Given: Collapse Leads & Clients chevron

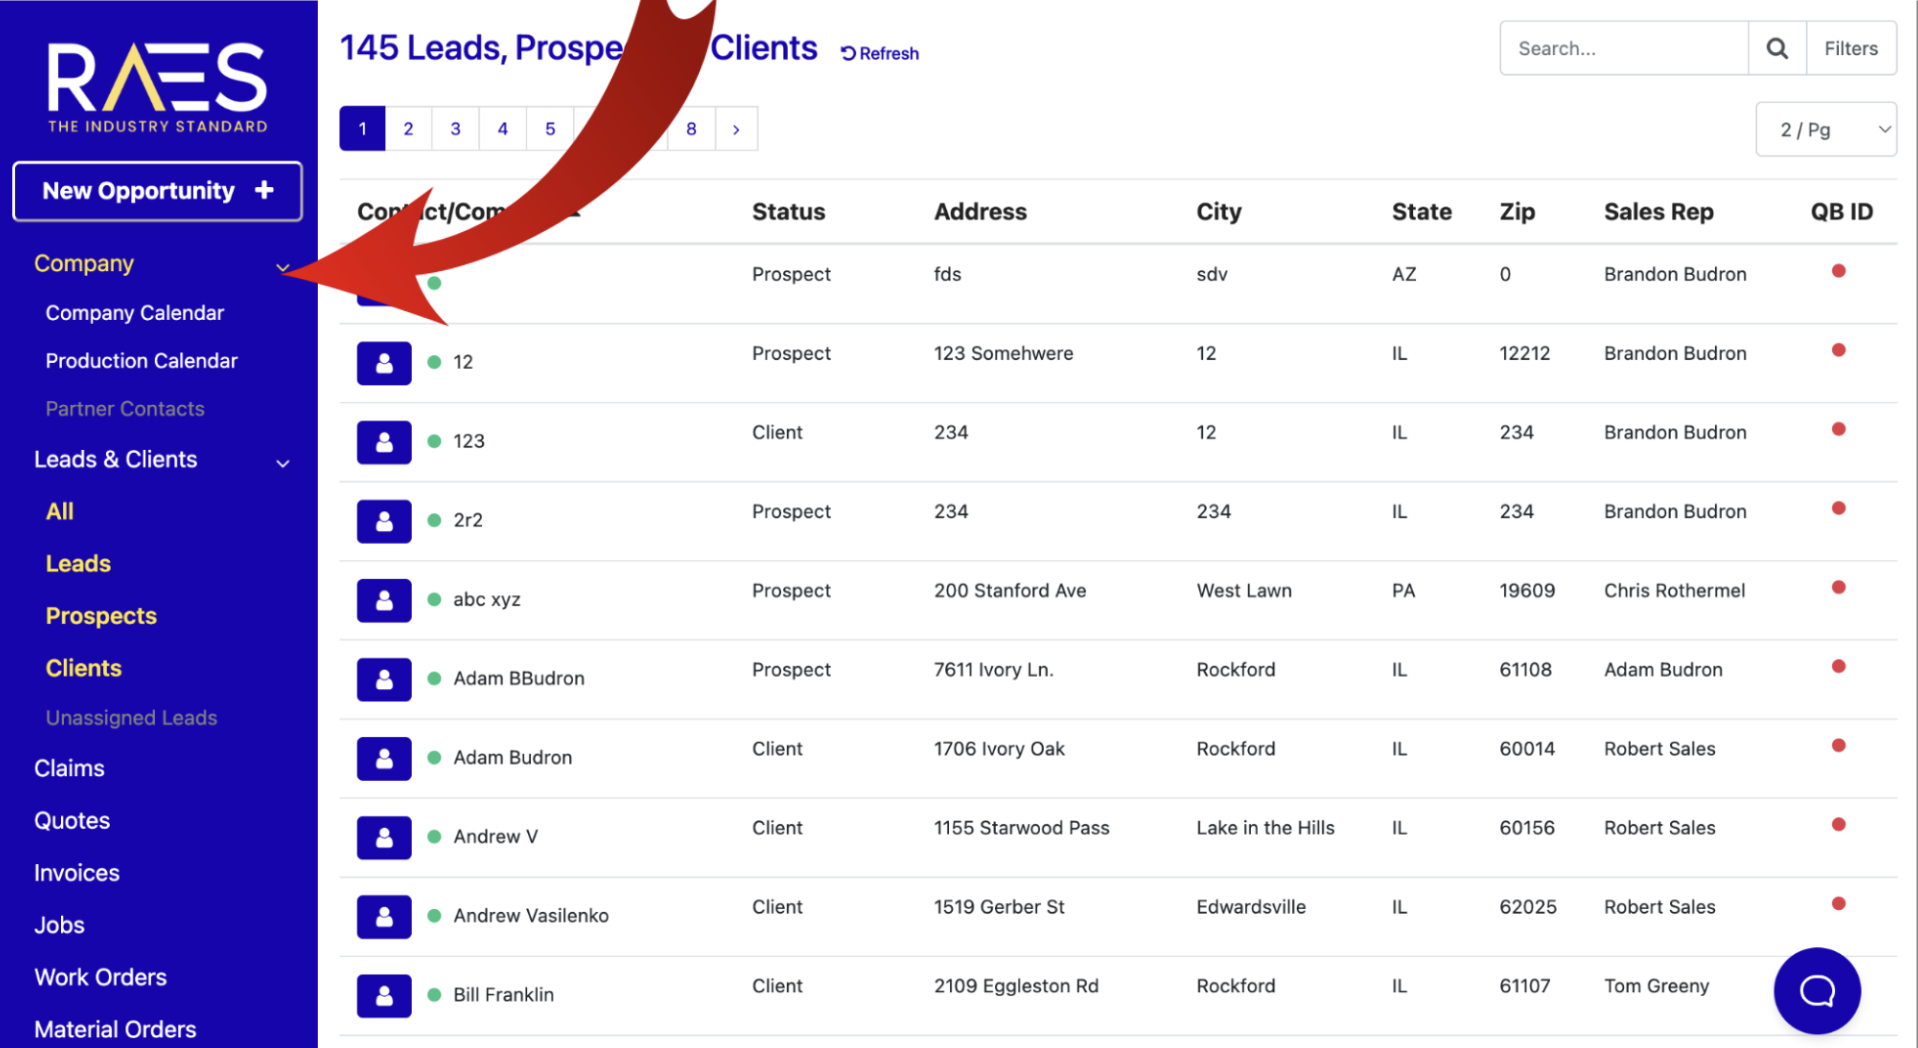Looking at the screenshot, I should [x=283, y=463].
